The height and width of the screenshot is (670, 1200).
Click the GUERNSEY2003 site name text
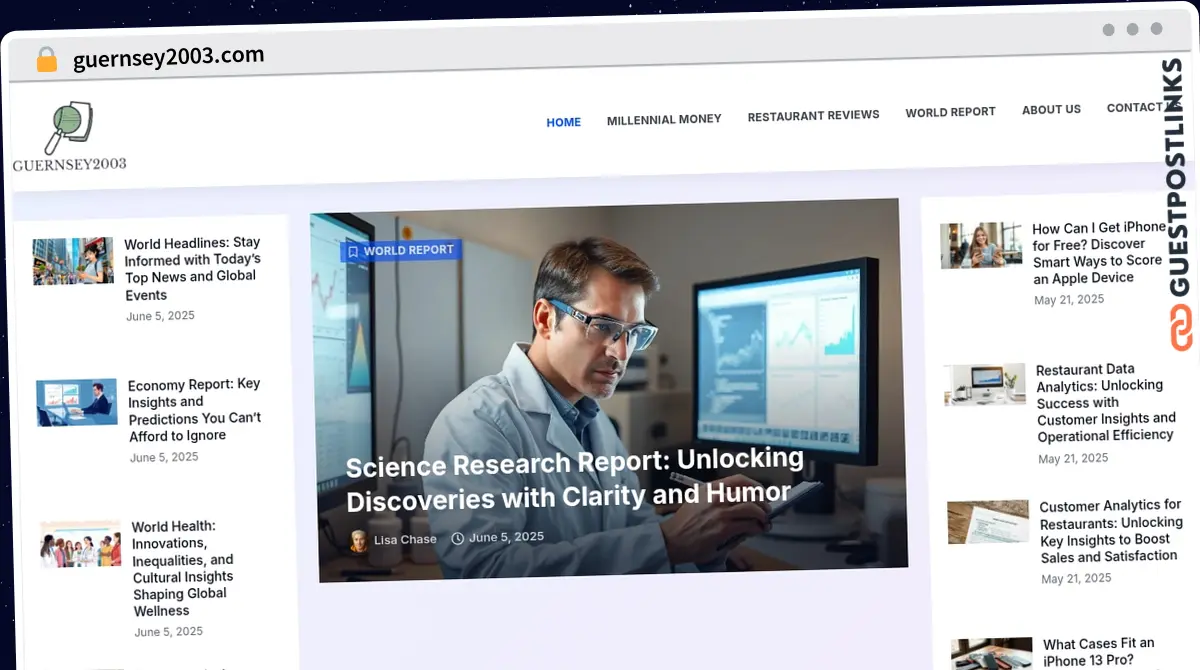(70, 165)
